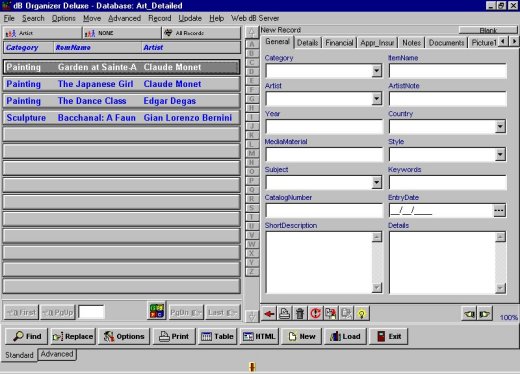Click the Keywords input field
The width and height of the screenshot is (520, 374).
click(448, 182)
